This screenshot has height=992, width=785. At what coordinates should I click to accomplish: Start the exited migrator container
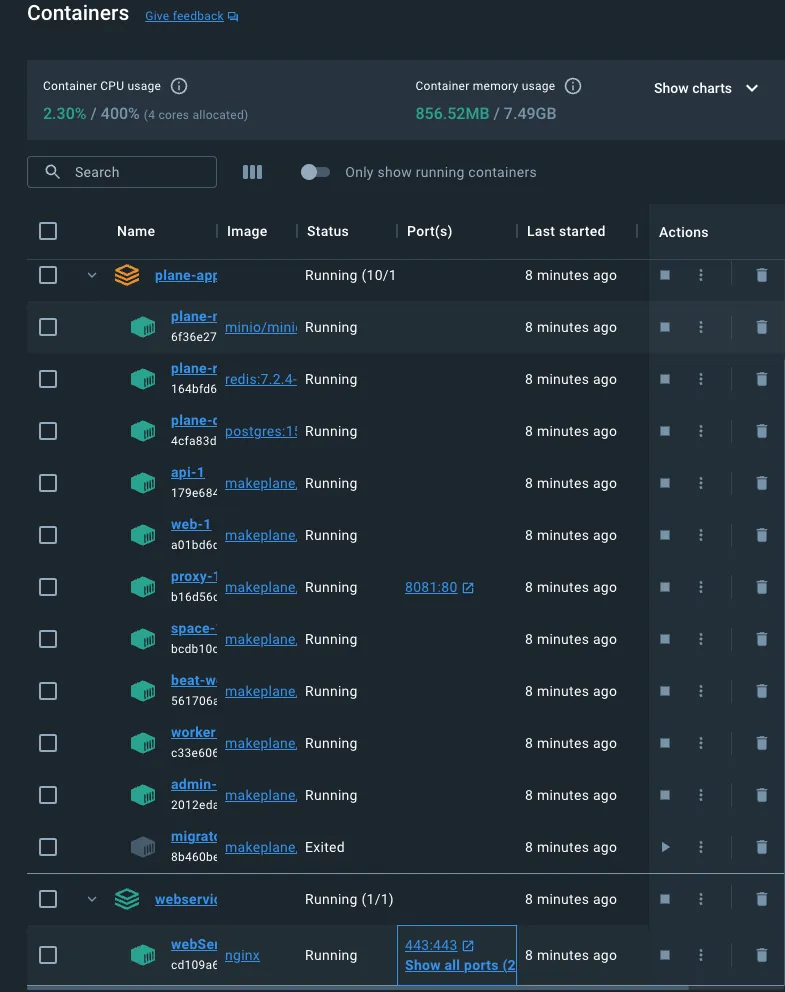point(665,847)
